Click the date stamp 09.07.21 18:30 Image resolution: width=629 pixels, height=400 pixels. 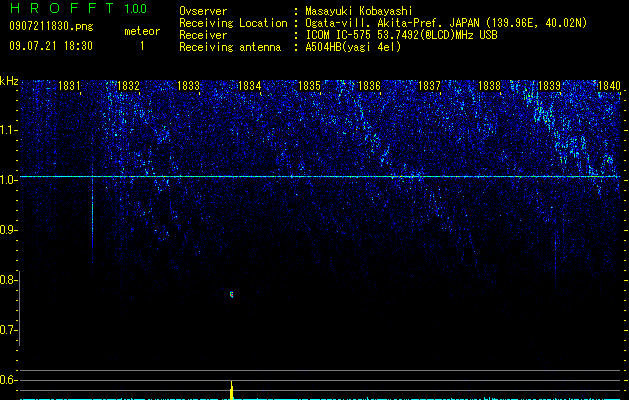tap(51, 46)
